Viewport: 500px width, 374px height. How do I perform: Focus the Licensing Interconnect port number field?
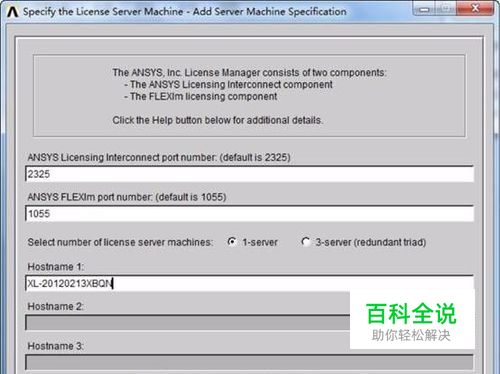tap(249, 174)
